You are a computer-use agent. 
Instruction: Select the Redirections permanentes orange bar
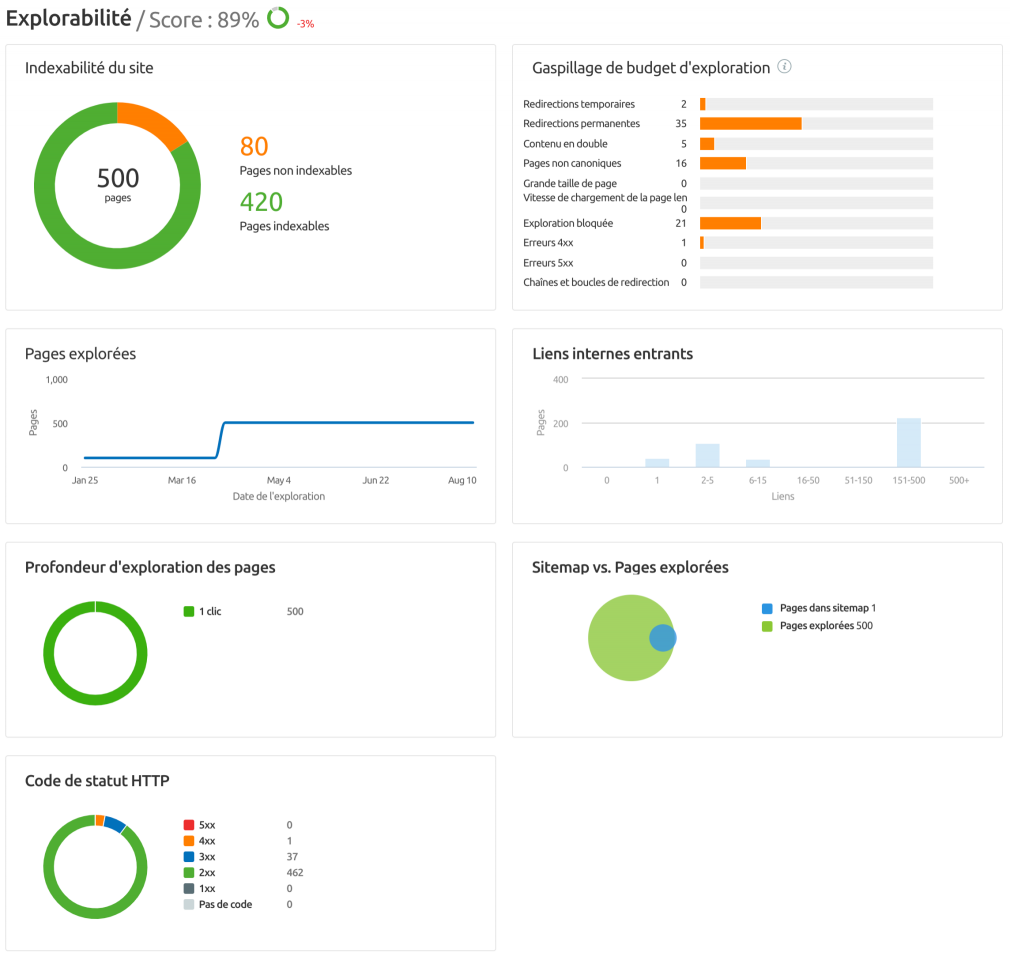pyautogui.click(x=750, y=123)
